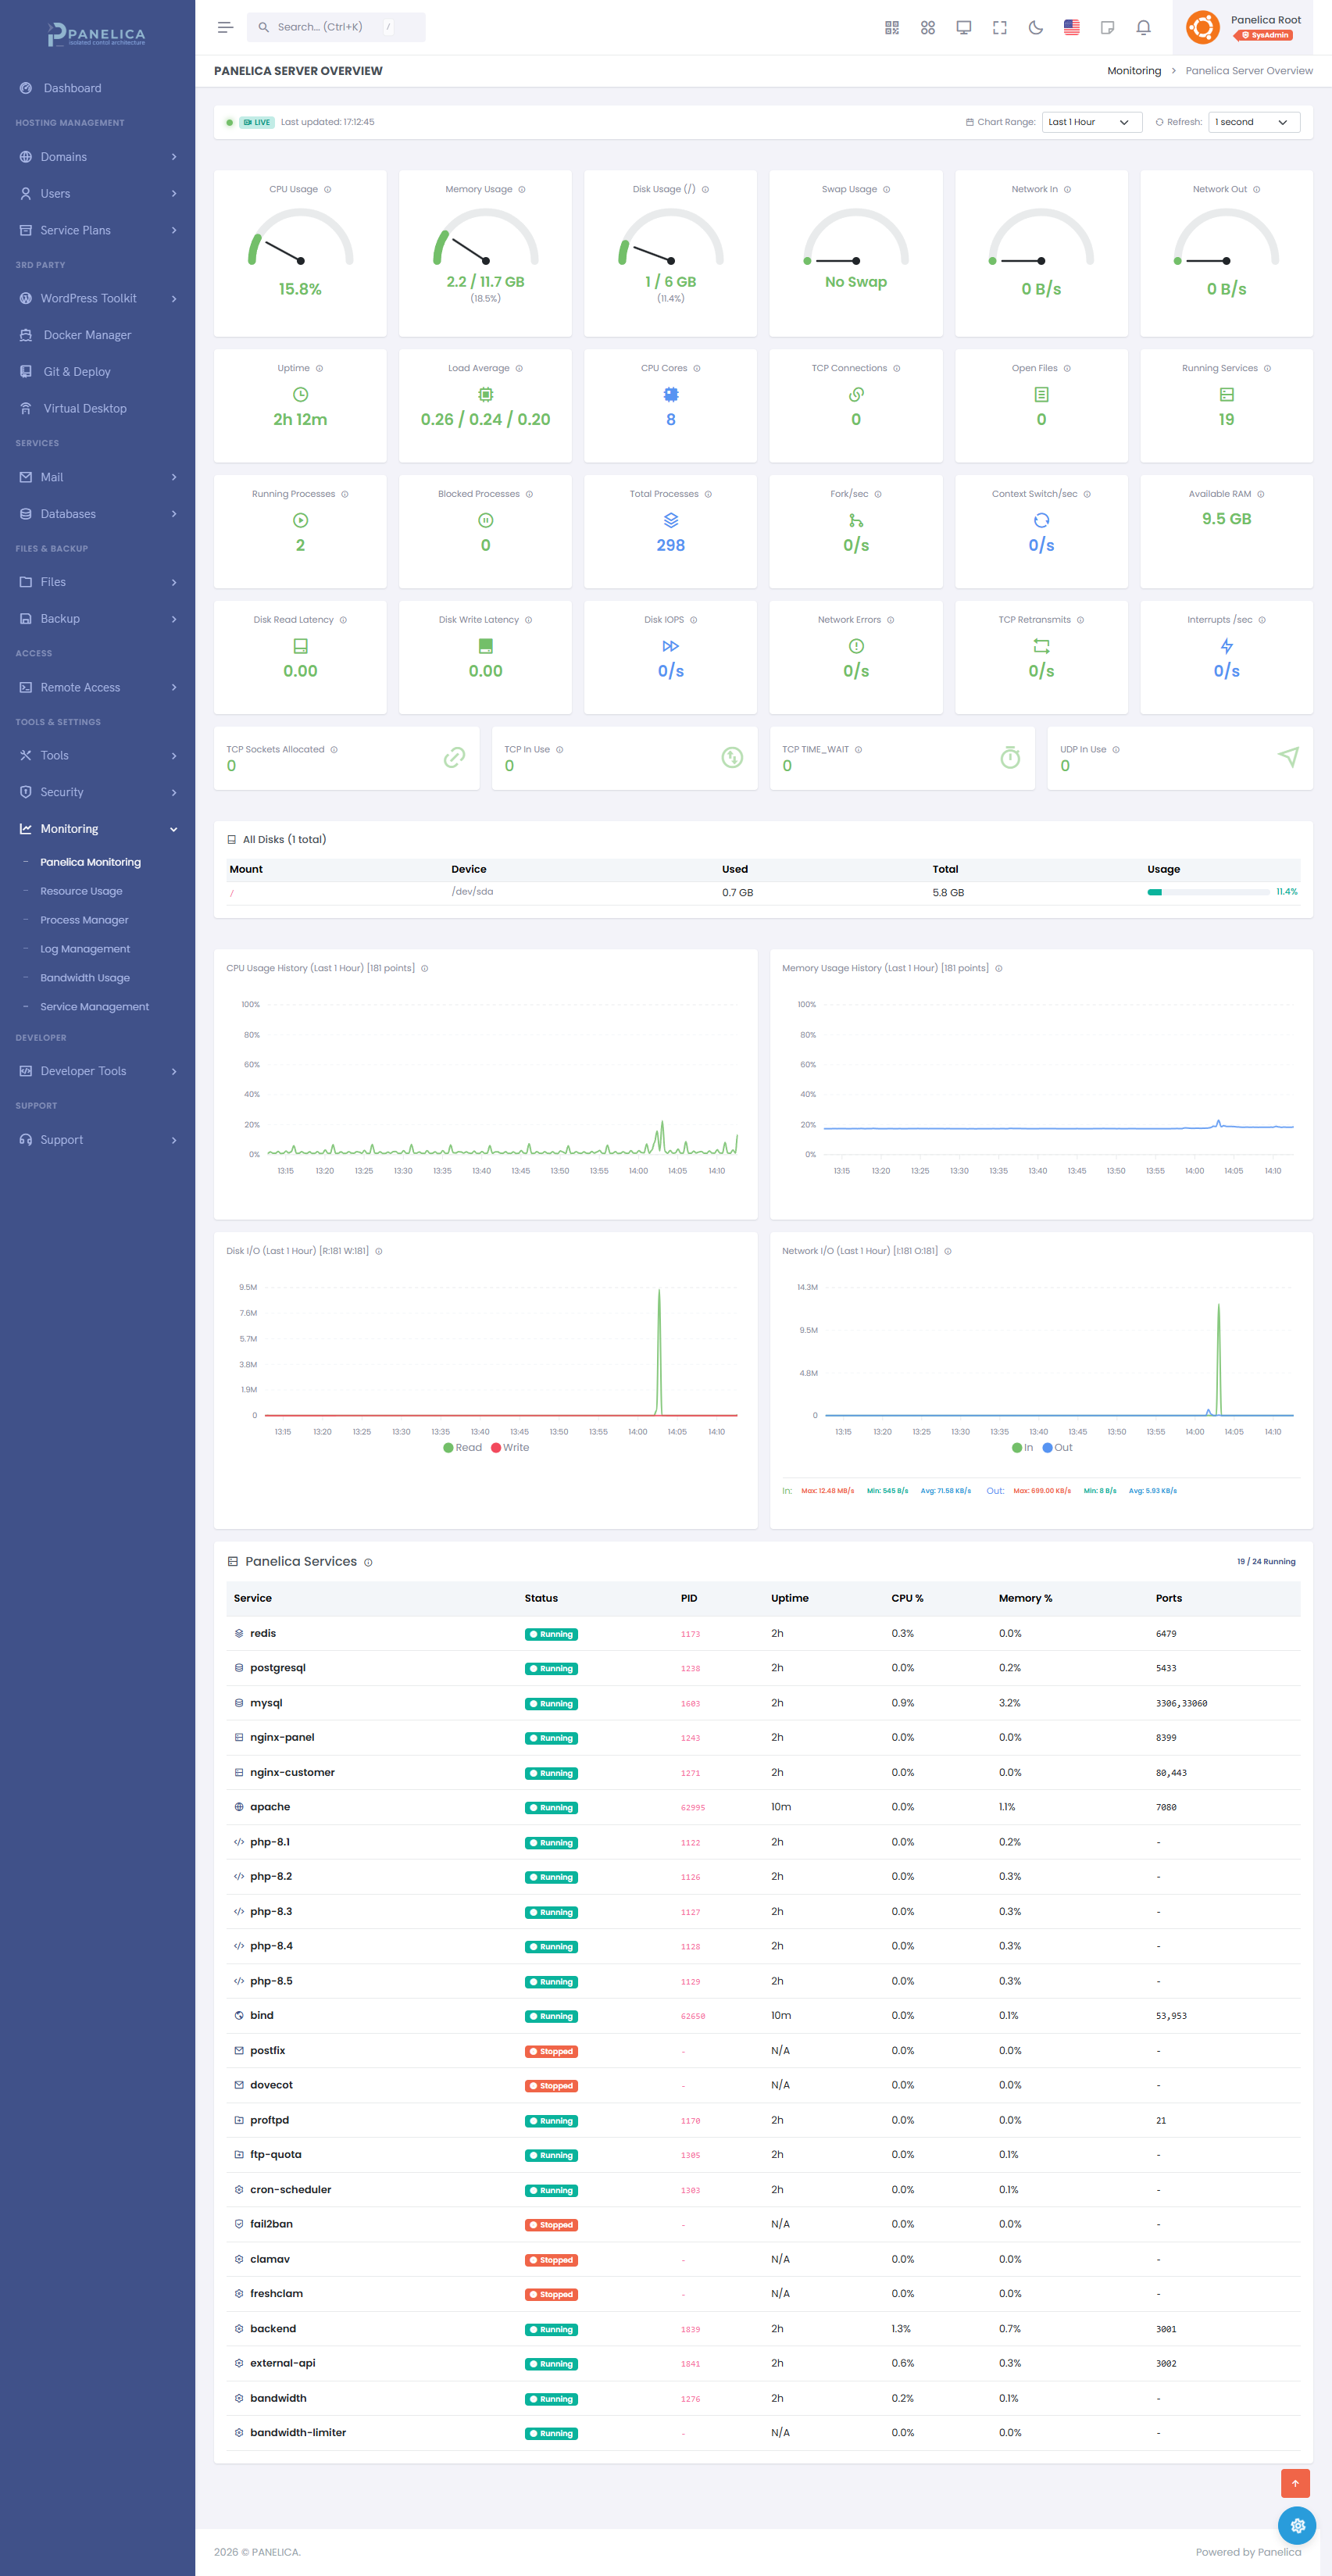Image resolution: width=1332 pixels, height=2576 pixels.
Task: Toggle the Read legend on Disk I/O chart
Action: coord(464,1447)
